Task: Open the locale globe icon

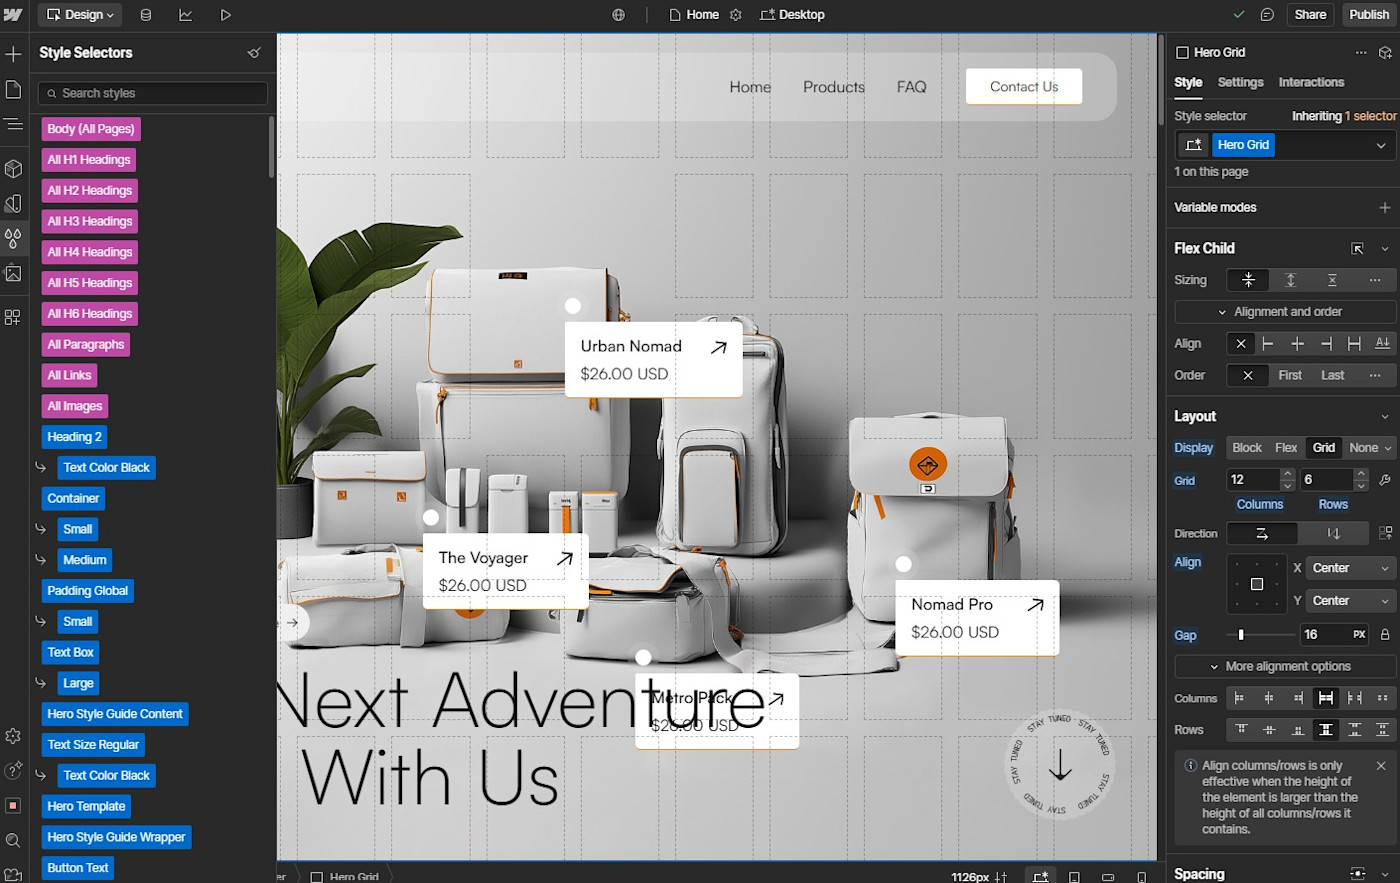Action: click(619, 15)
